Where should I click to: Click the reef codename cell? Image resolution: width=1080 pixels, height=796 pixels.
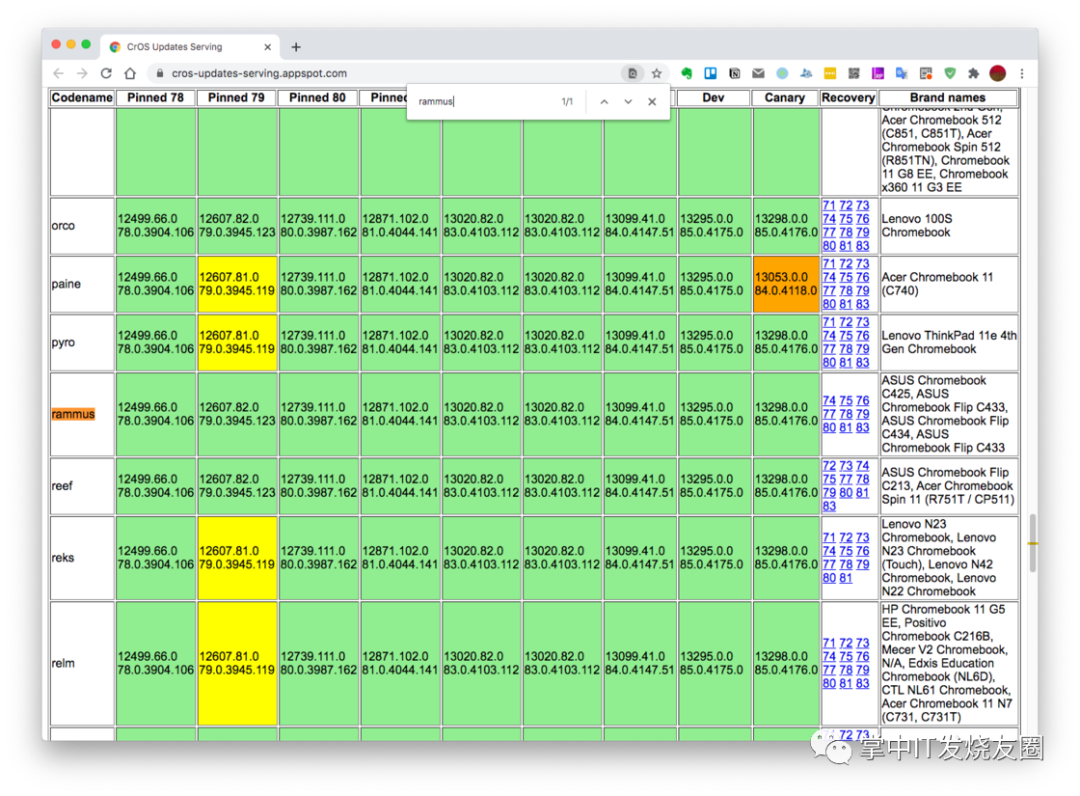[x=82, y=485]
